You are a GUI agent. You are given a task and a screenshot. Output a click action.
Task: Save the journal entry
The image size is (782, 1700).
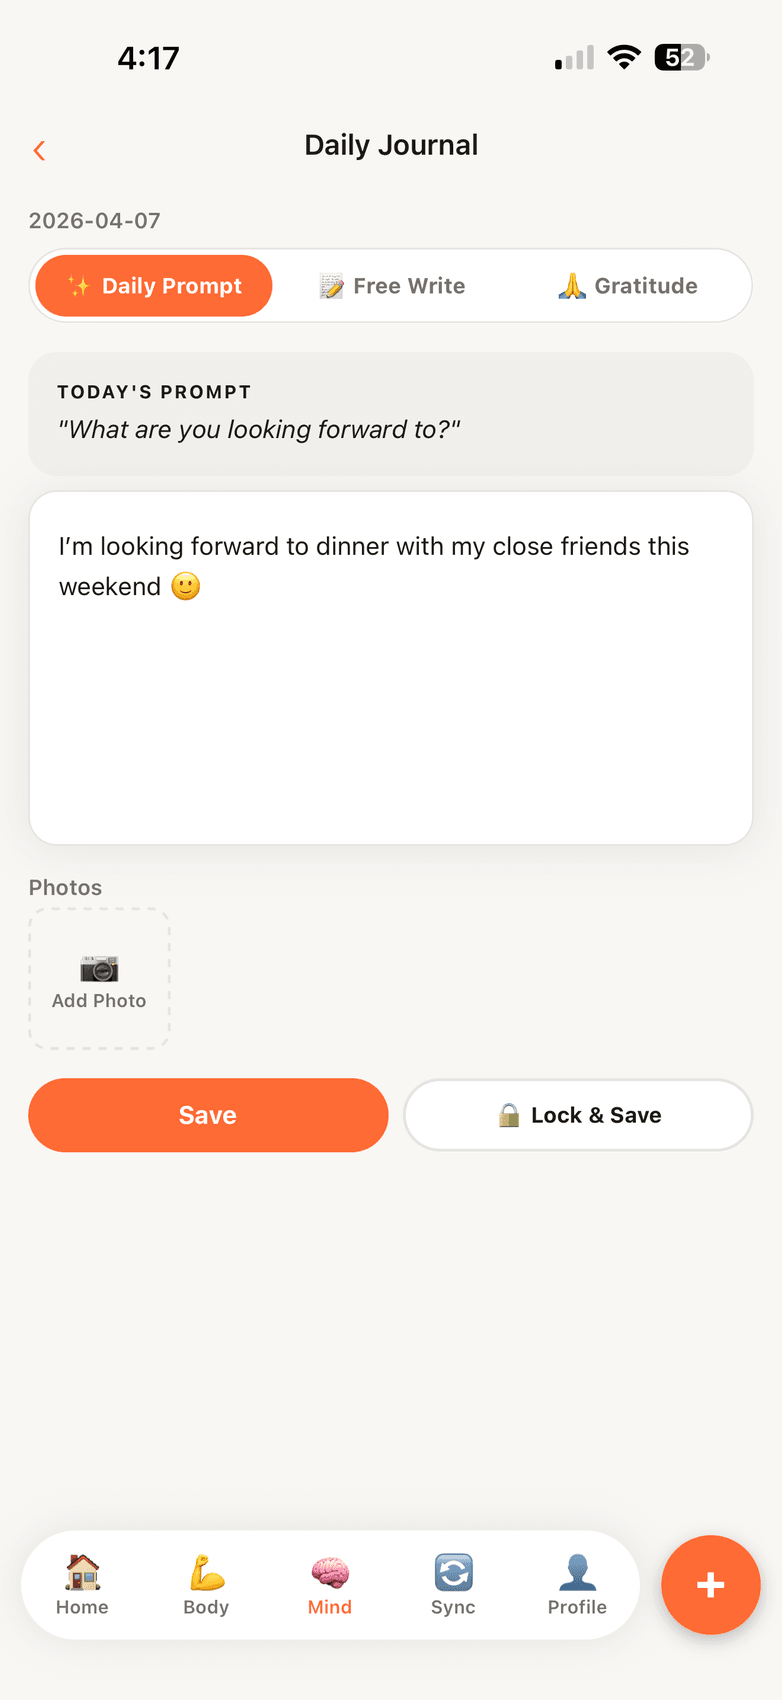pos(208,1115)
